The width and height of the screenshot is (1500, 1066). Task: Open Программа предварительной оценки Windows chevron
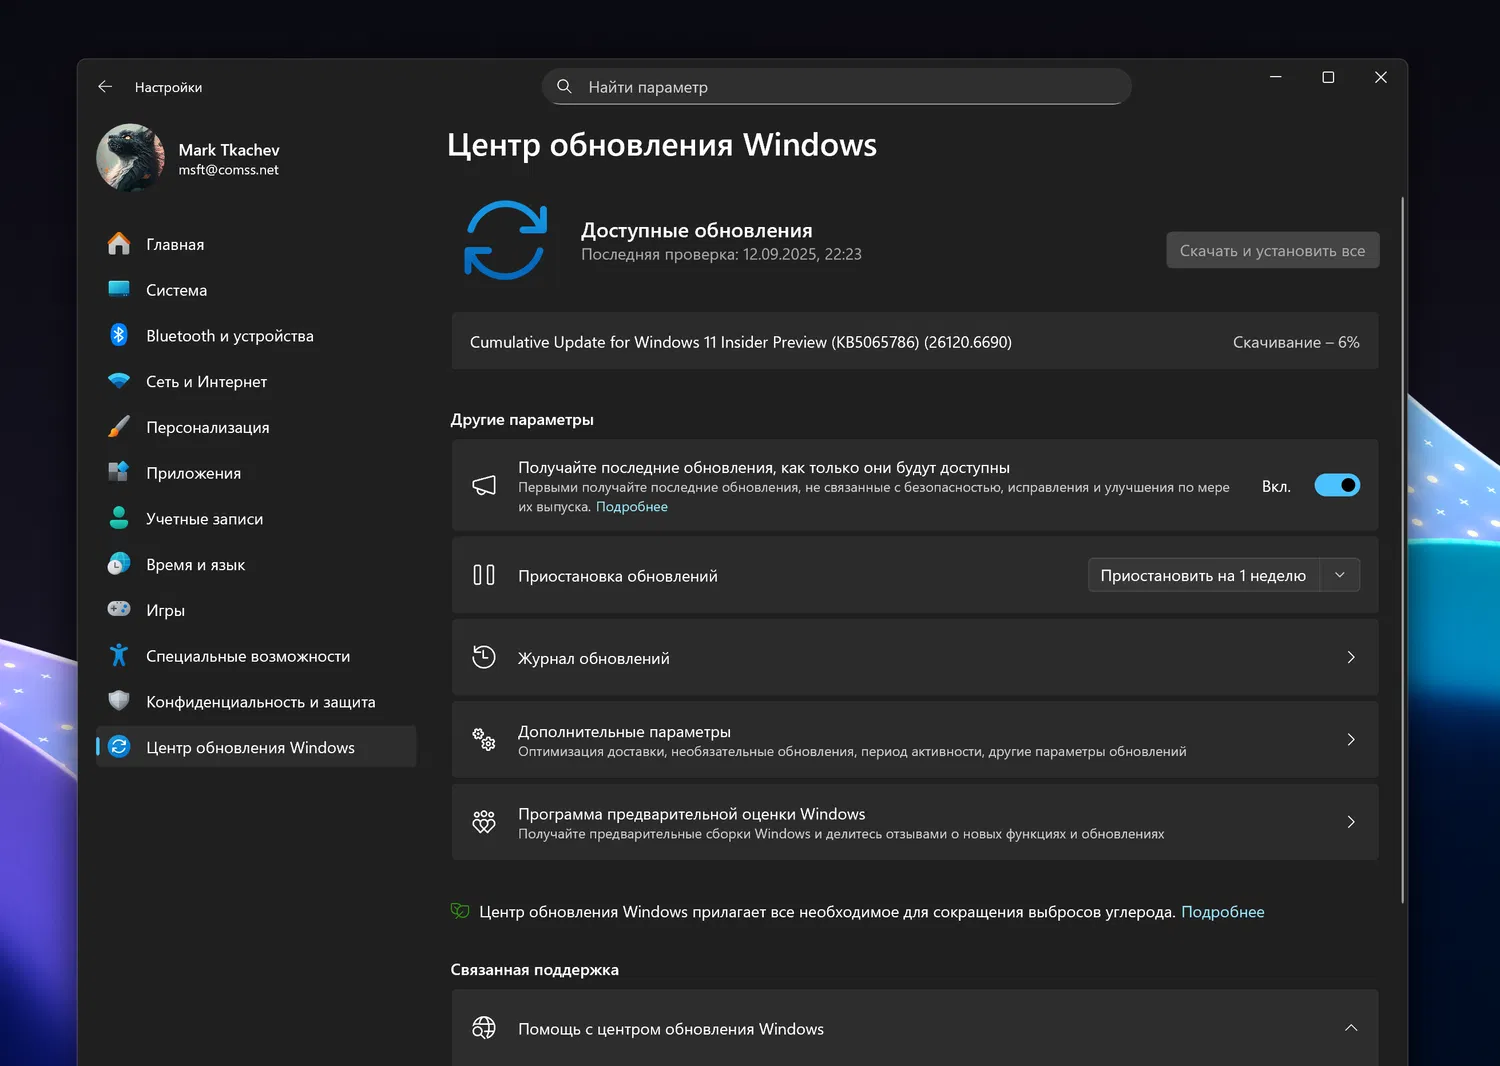click(x=1350, y=822)
